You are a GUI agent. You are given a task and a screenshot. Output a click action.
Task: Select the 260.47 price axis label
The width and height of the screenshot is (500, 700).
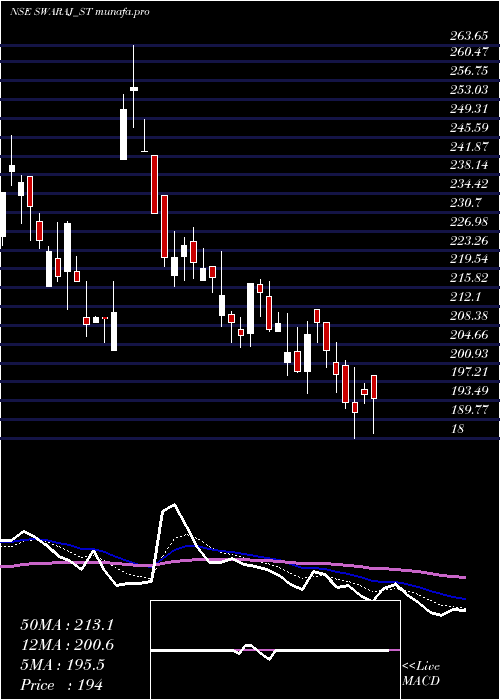[469, 52]
